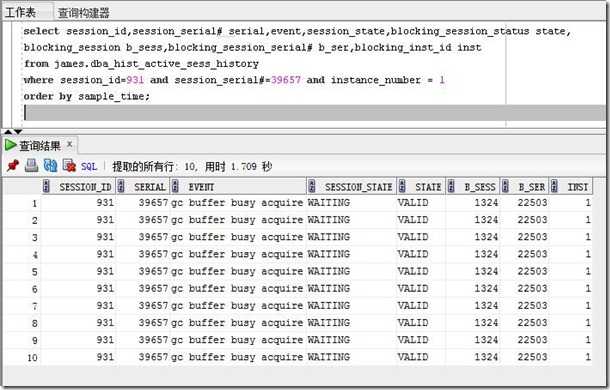Screen dimensions: 610x390
Task: Click the INST column header
Action: click(x=571, y=187)
